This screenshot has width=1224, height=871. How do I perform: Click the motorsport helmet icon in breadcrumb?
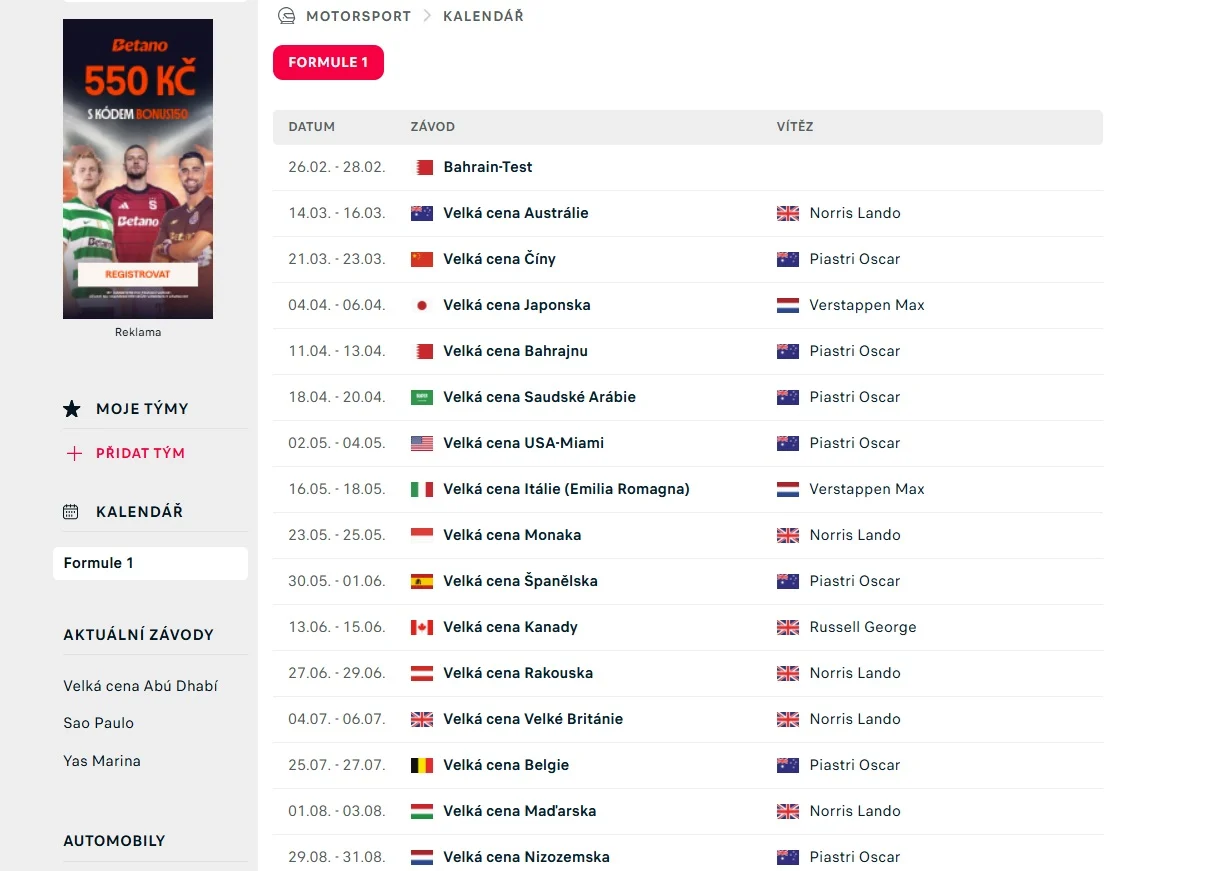click(287, 16)
